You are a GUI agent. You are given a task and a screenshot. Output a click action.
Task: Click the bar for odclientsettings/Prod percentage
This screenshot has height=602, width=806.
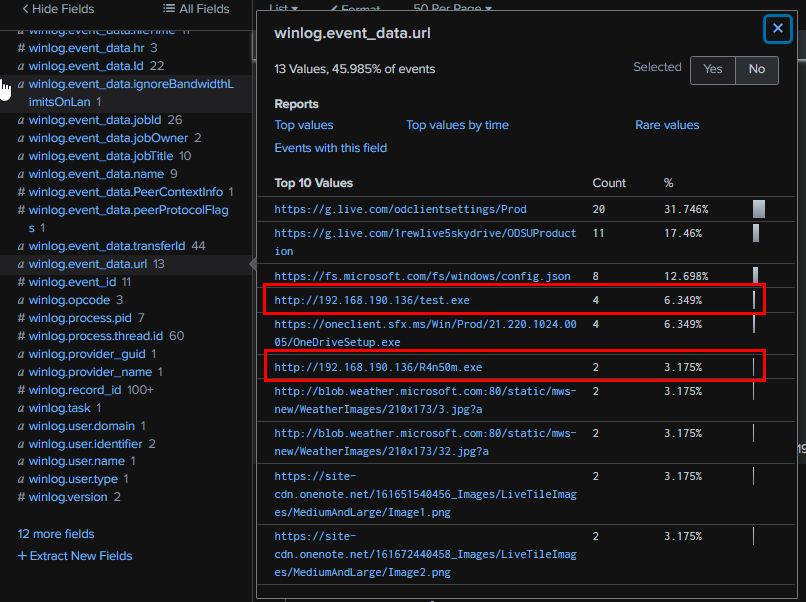coord(758,209)
